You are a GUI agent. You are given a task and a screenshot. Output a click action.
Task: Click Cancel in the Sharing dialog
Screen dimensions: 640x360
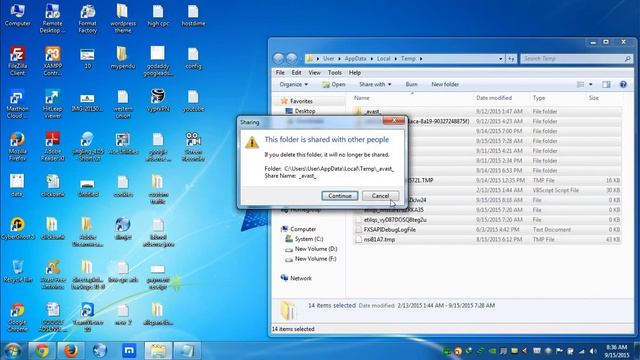click(380, 196)
